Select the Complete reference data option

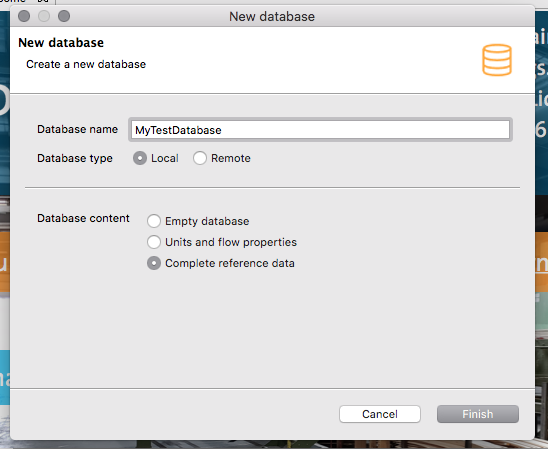[x=154, y=263]
